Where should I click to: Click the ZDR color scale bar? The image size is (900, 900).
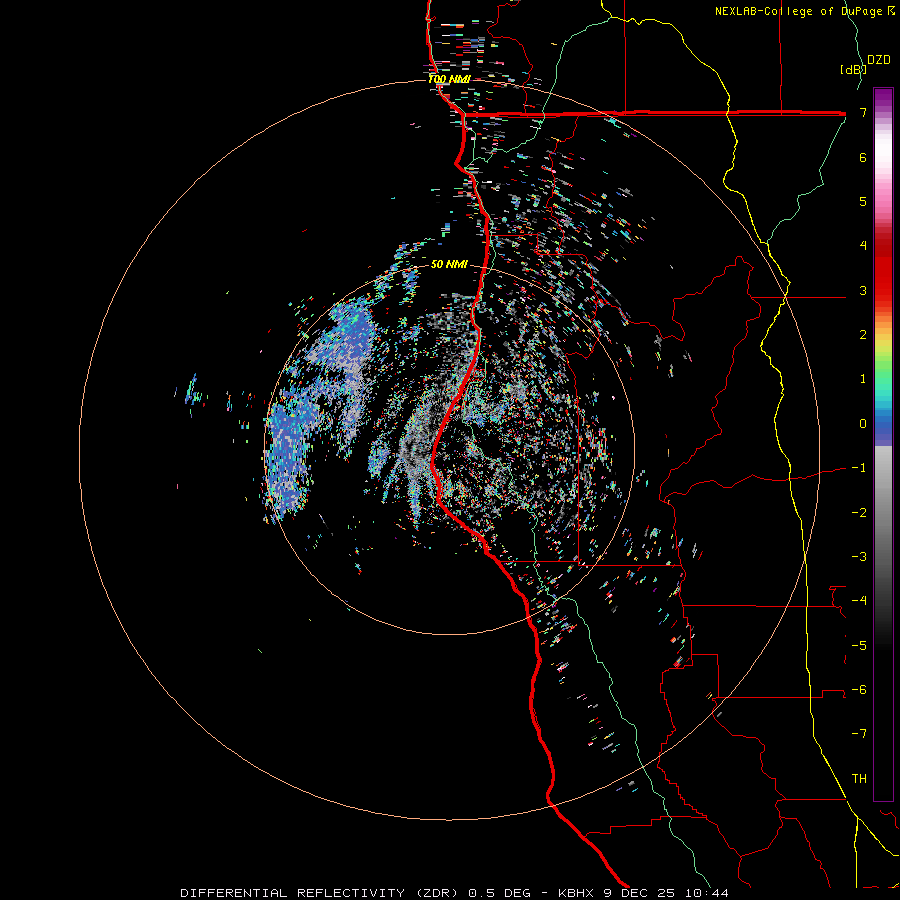[x=883, y=444]
